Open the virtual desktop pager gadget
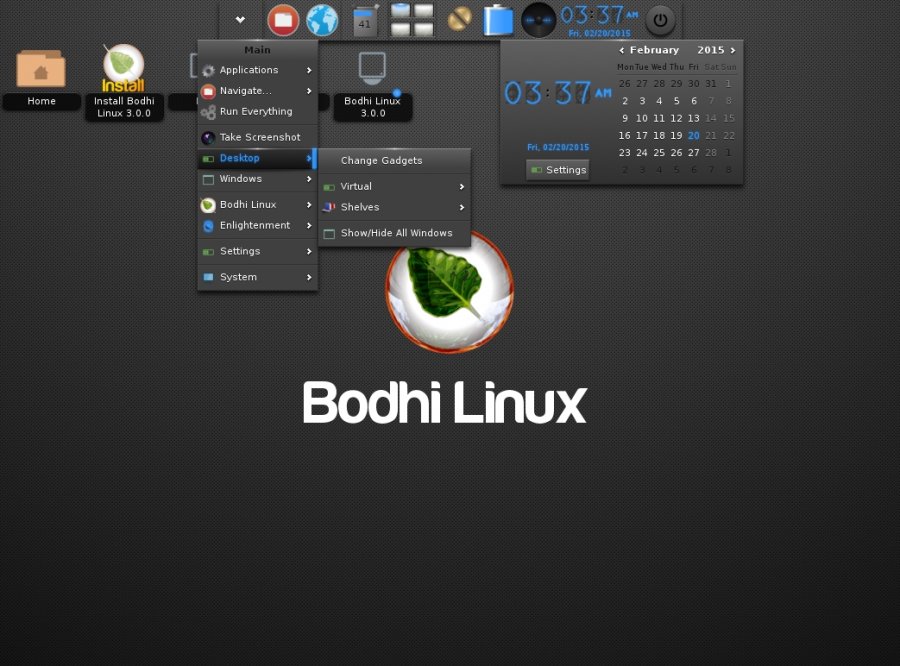The width and height of the screenshot is (900, 666). 412,20
